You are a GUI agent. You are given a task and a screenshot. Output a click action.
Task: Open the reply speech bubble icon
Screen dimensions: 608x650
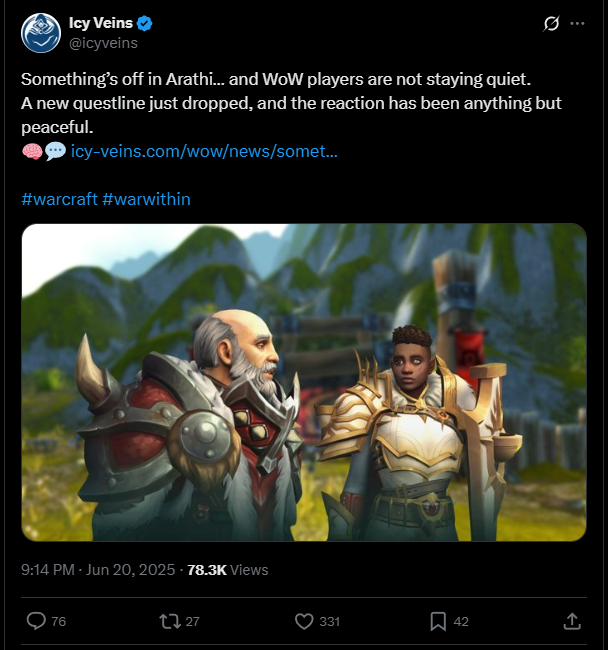point(36,621)
